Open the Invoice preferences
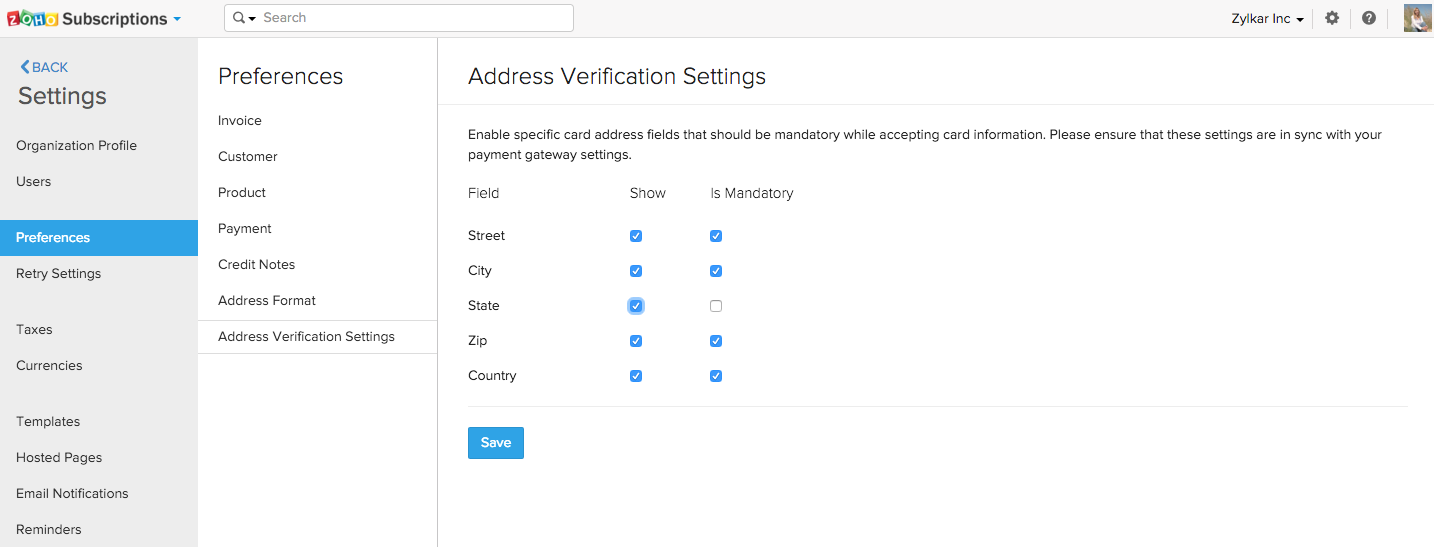The width and height of the screenshot is (1434, 547). pos(240,120)
